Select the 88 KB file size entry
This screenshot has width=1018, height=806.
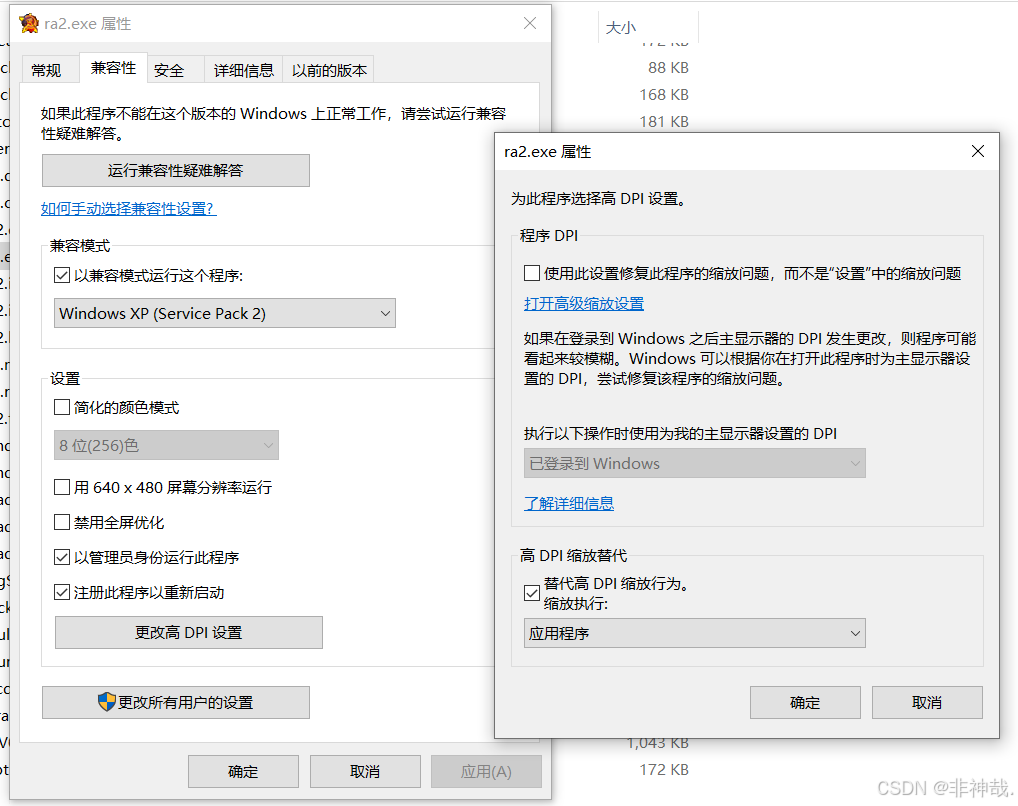click(x=668, y=68)
